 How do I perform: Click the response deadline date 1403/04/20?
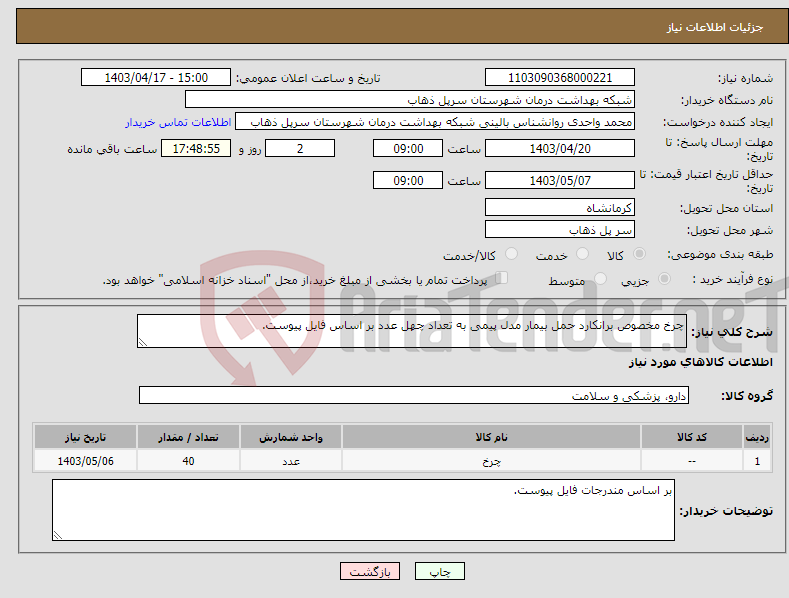560,148
